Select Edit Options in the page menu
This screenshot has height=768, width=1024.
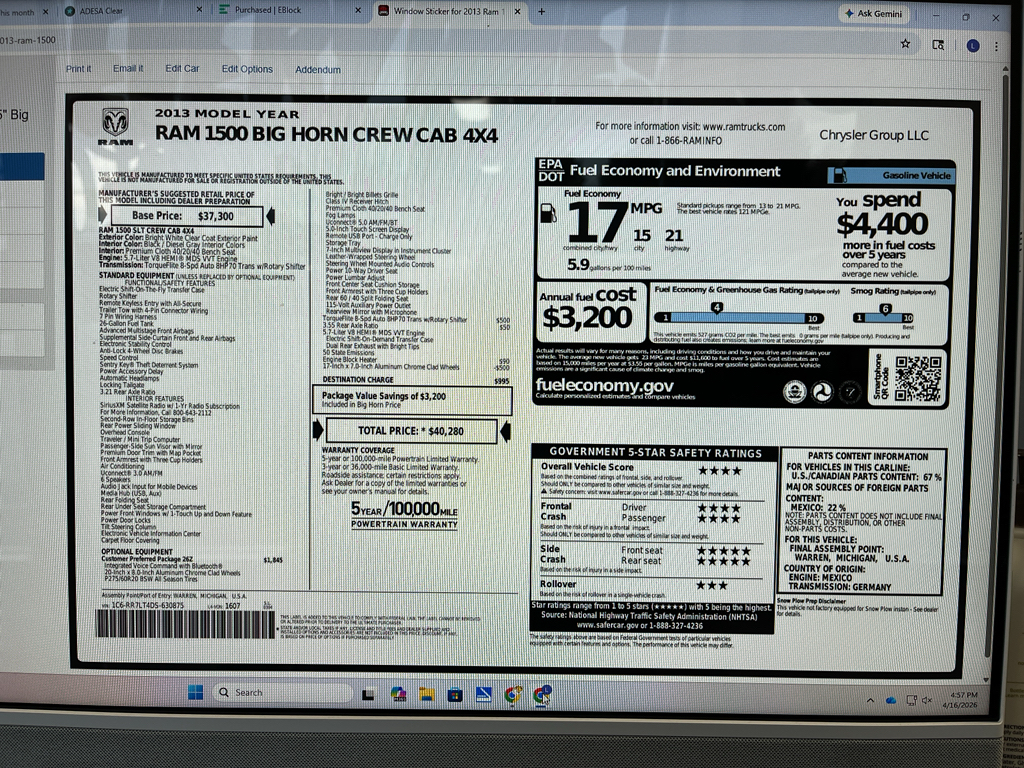point(247,69)
